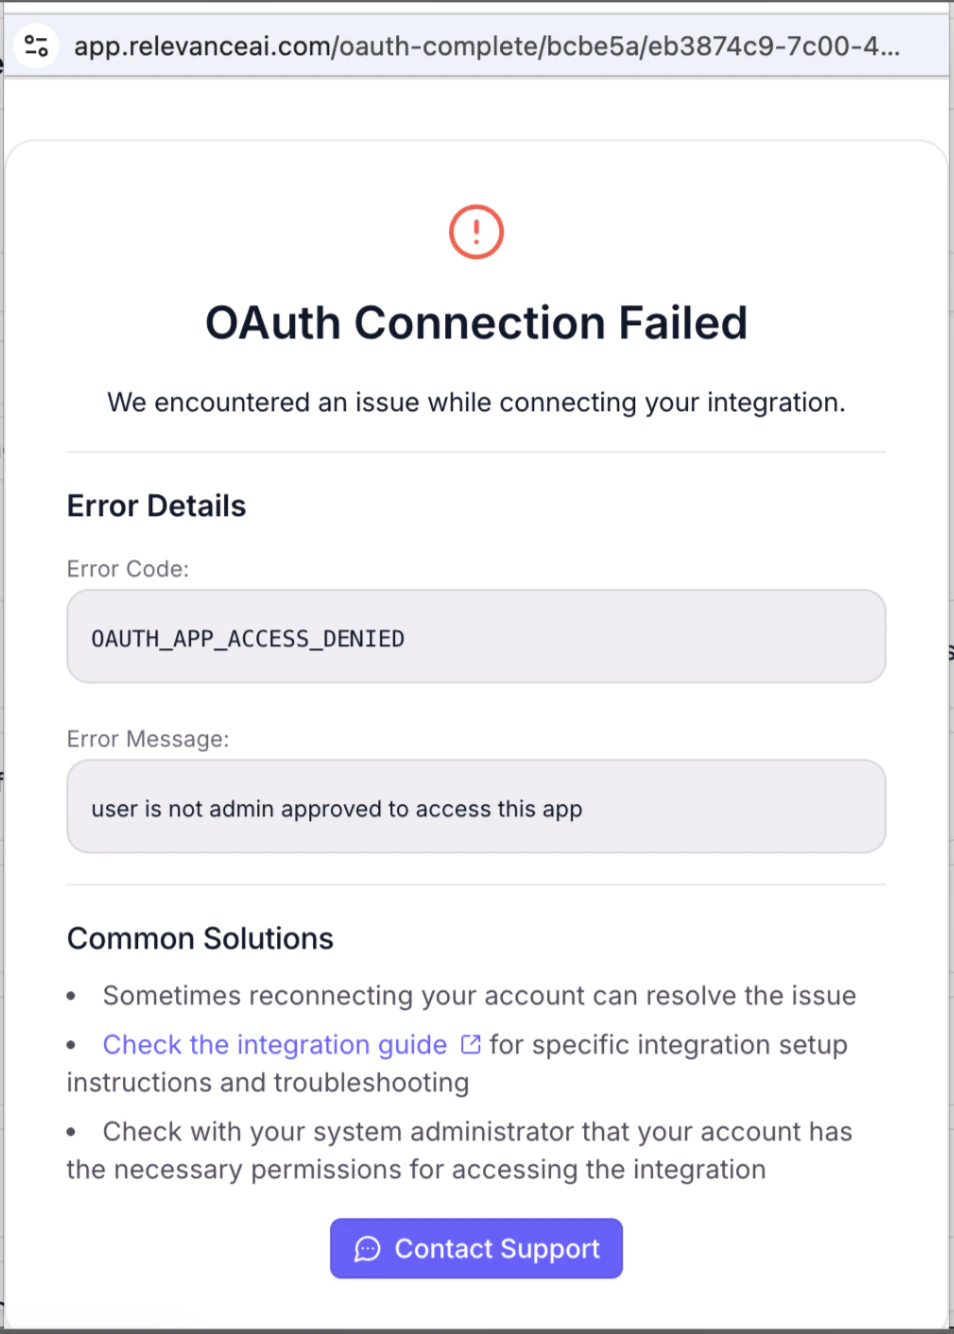Click the Common Solutions heading

coord(199,938)
